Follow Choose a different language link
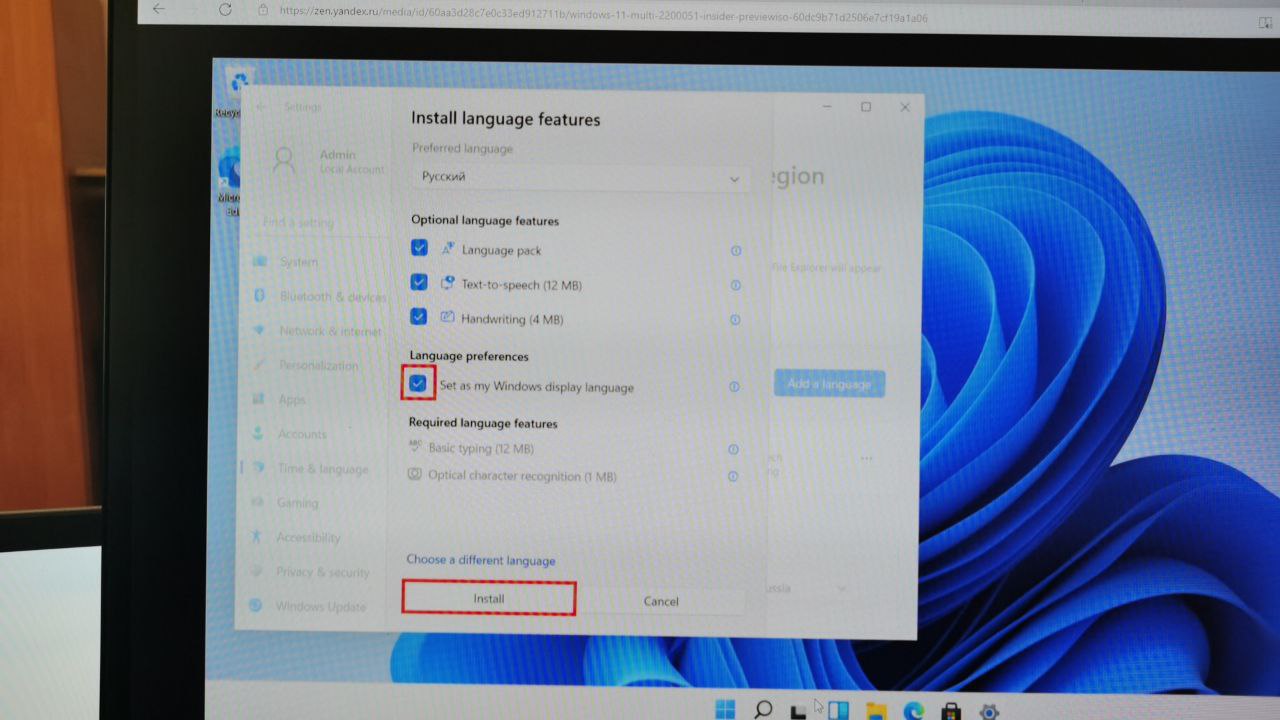The height and width of the screenshot is (720, 1280). coord(481,560)
